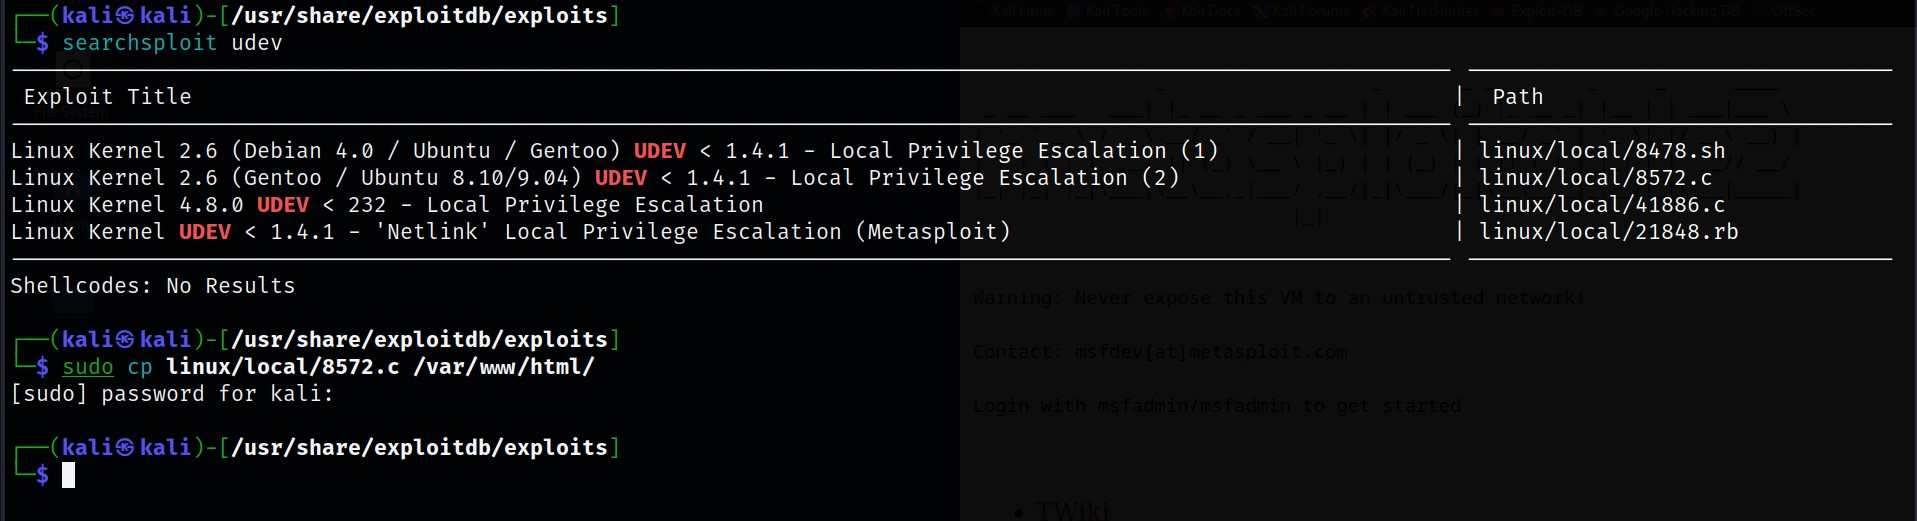Click the linux/local/8478.sh path entry
Viewport: 1917px width, 521px height.
click(1602, 150)
